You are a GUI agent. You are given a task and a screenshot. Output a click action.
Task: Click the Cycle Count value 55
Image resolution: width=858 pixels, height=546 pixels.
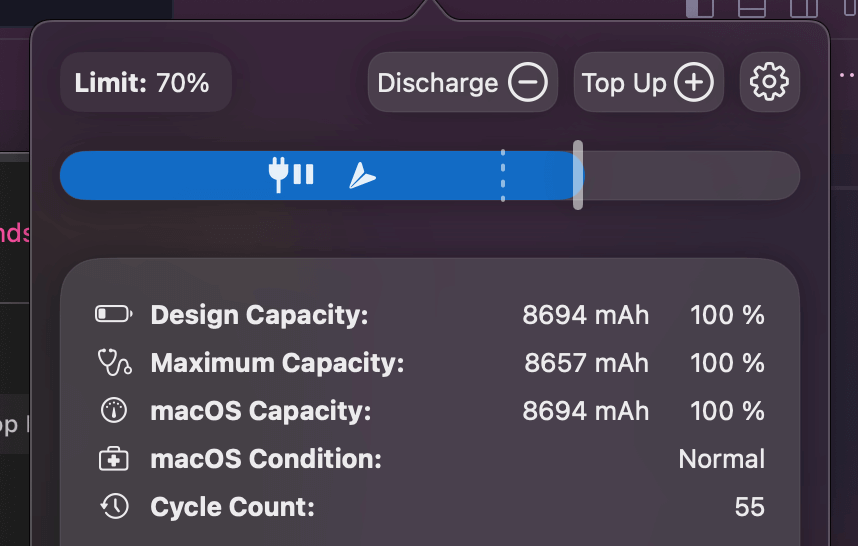tap(749, 507)
